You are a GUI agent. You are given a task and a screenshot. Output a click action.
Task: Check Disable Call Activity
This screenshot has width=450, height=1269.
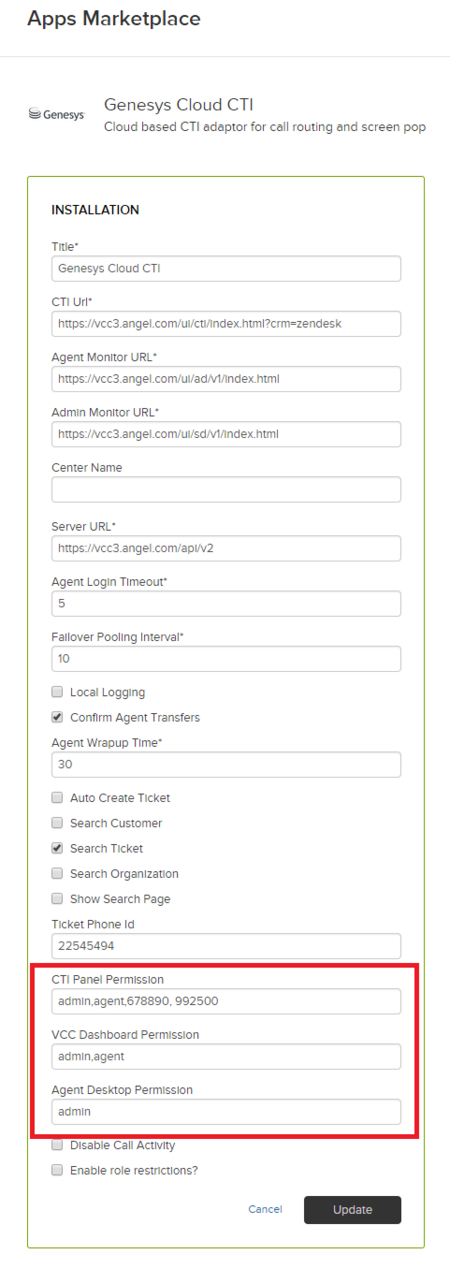[x=57, y=1145]
